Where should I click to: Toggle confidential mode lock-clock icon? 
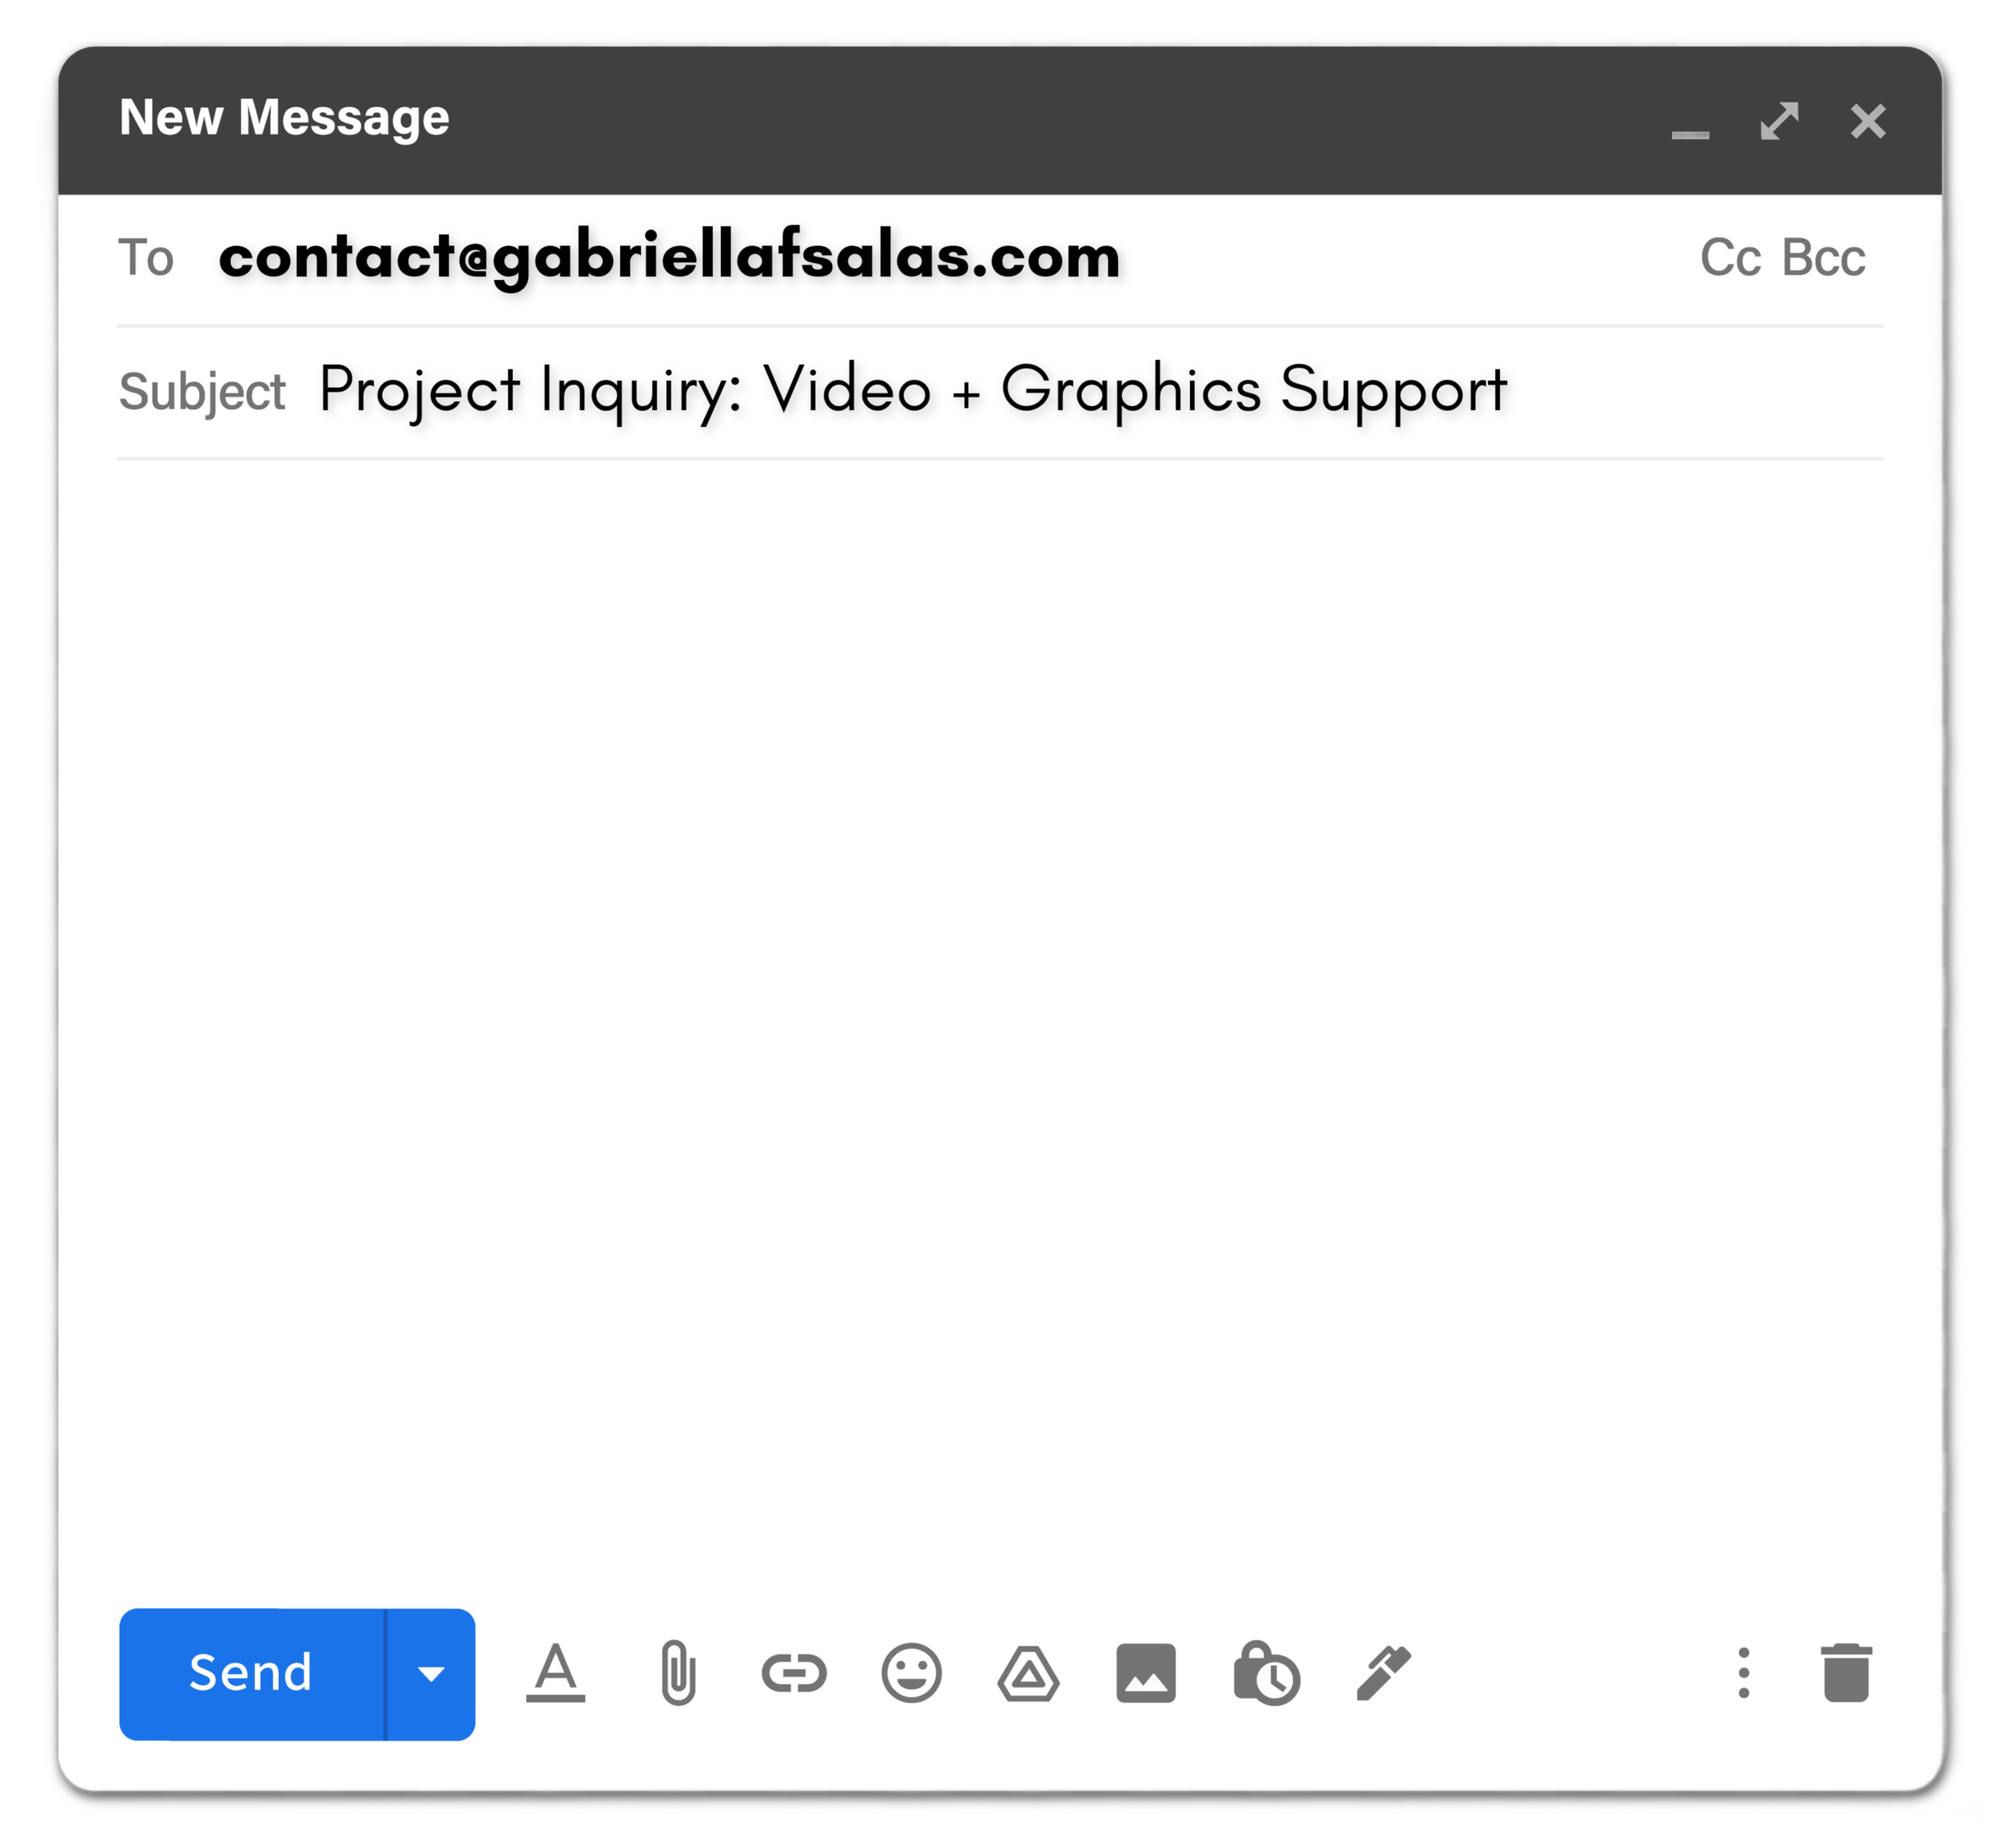(x=1266, y=1673)
